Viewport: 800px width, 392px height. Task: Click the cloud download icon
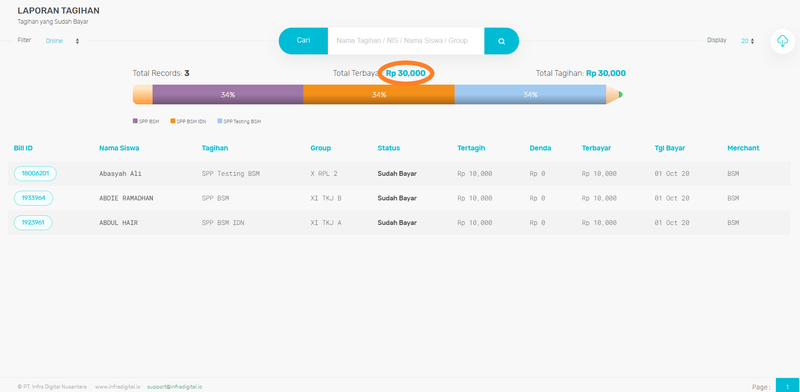pyautogui.click(x=783, y=41)
